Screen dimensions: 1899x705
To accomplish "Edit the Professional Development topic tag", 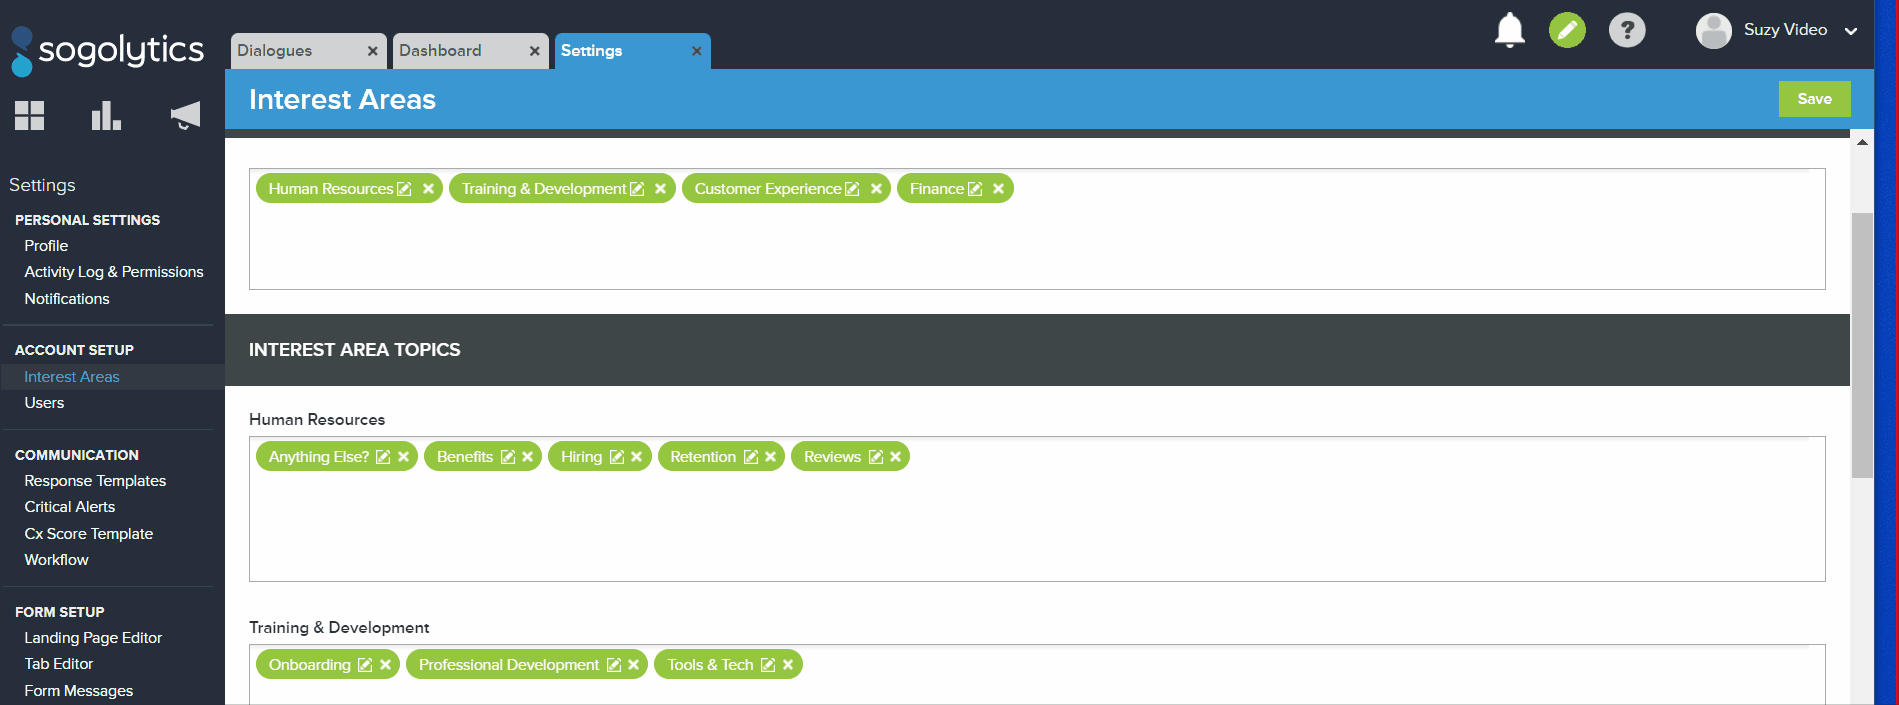I will pyautogui.click(x=614, y=665).
